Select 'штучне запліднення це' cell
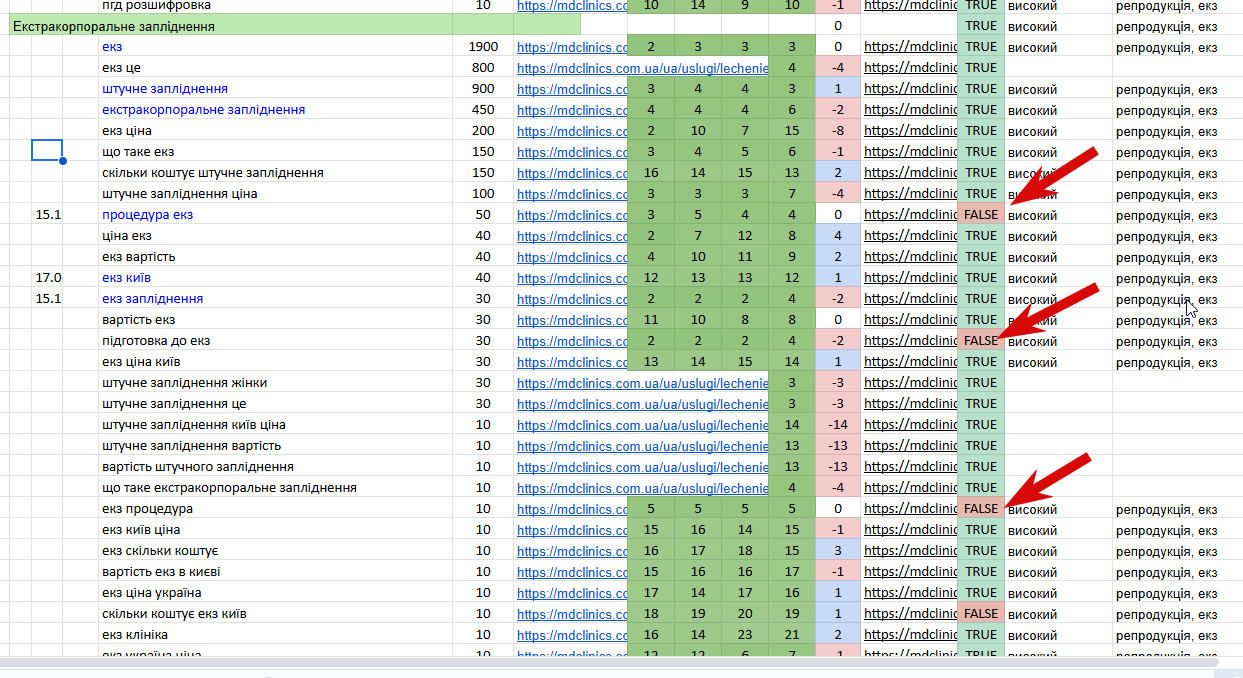Image resolution: width=1243 pixels, height=678 pixels. click(277, 404)
